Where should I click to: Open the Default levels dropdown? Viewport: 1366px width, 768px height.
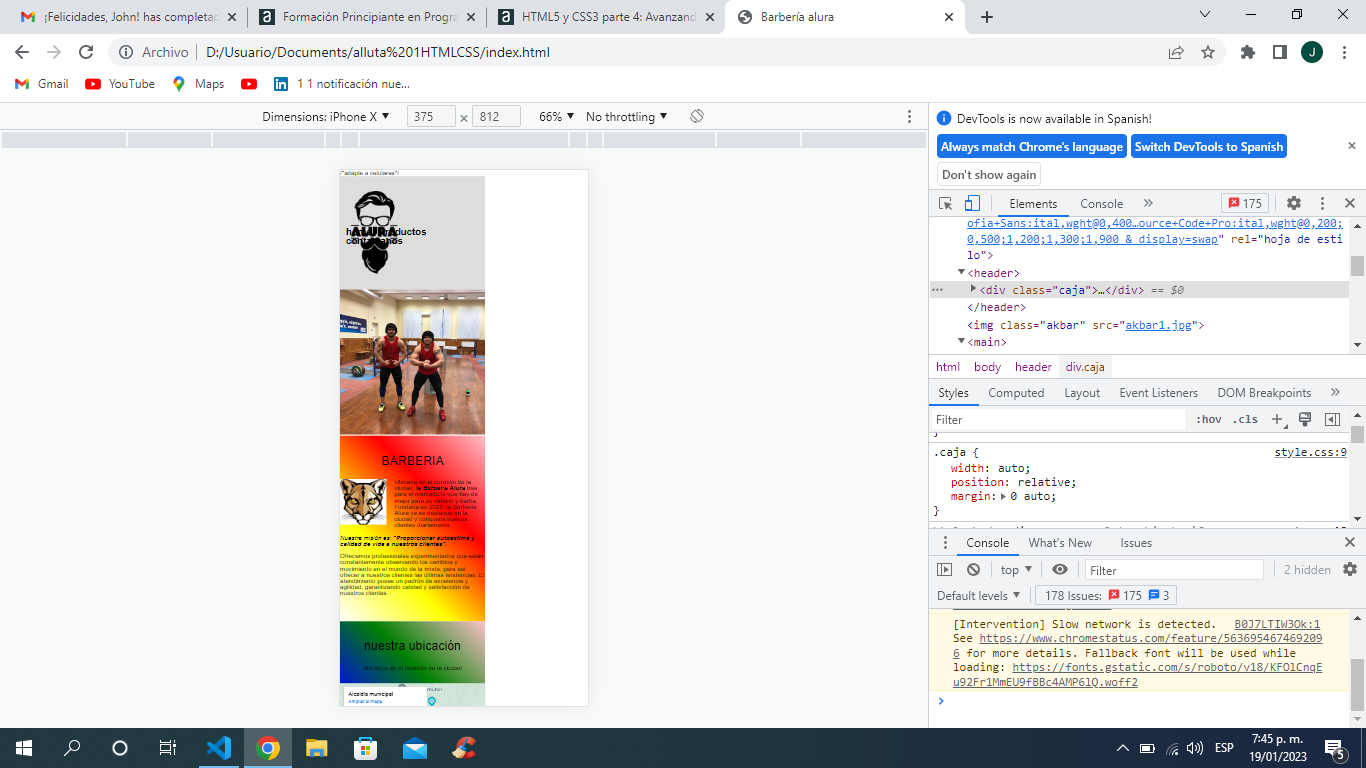[979, 596]
